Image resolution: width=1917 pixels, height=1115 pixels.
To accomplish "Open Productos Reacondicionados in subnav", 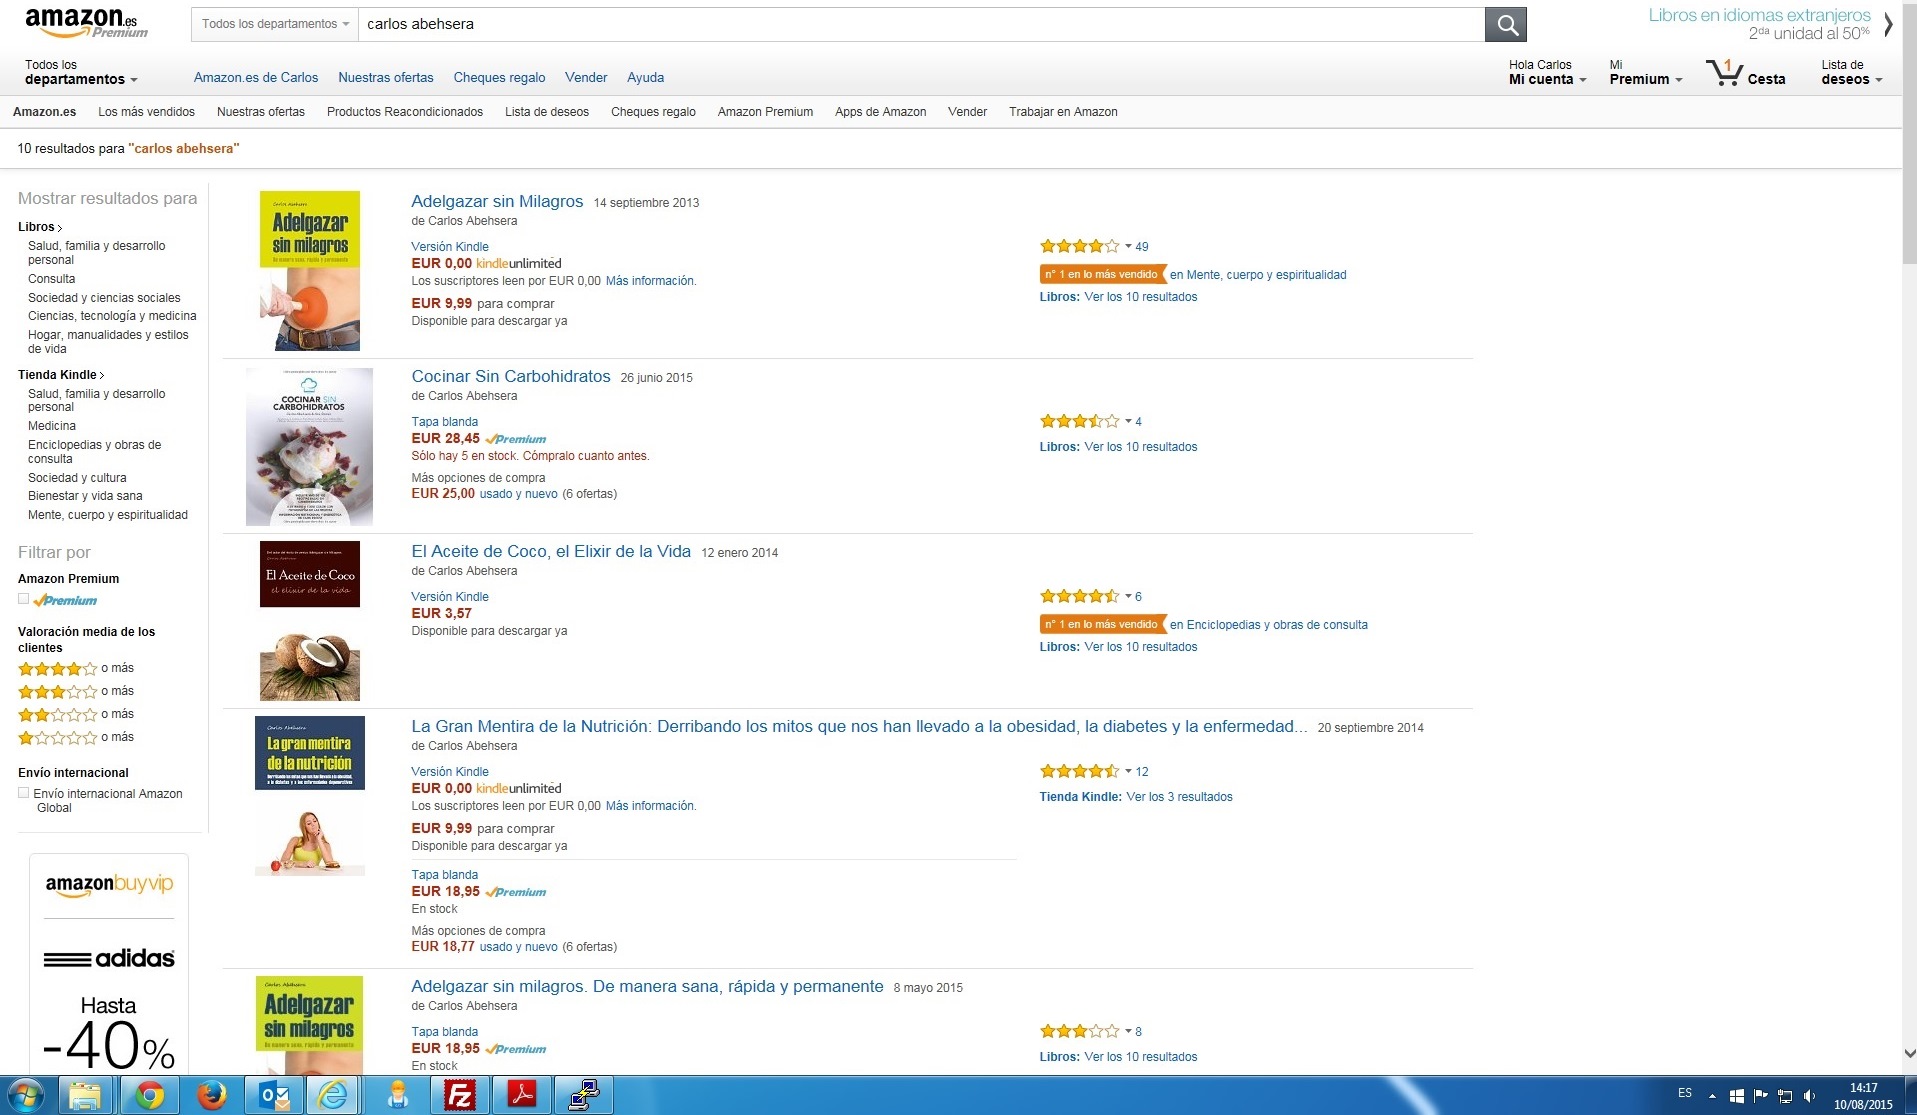I will (404, 112).
